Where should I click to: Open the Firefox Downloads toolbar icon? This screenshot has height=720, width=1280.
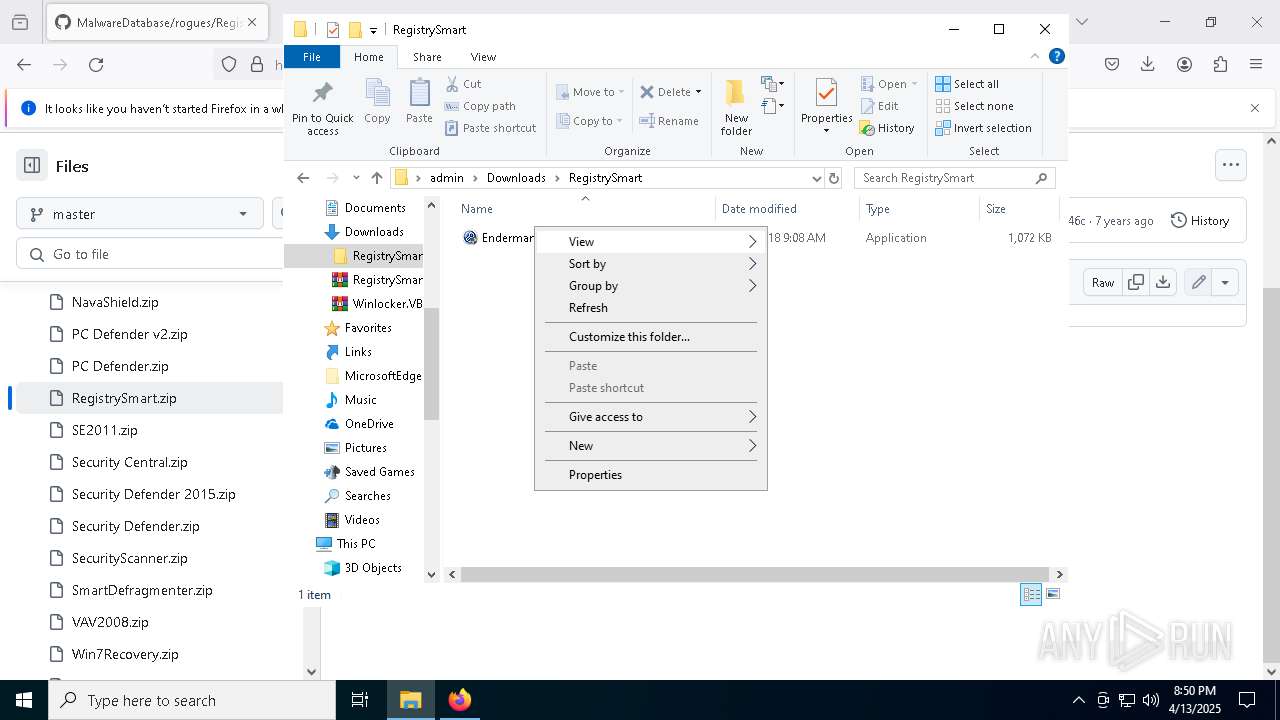(1148, 65)
